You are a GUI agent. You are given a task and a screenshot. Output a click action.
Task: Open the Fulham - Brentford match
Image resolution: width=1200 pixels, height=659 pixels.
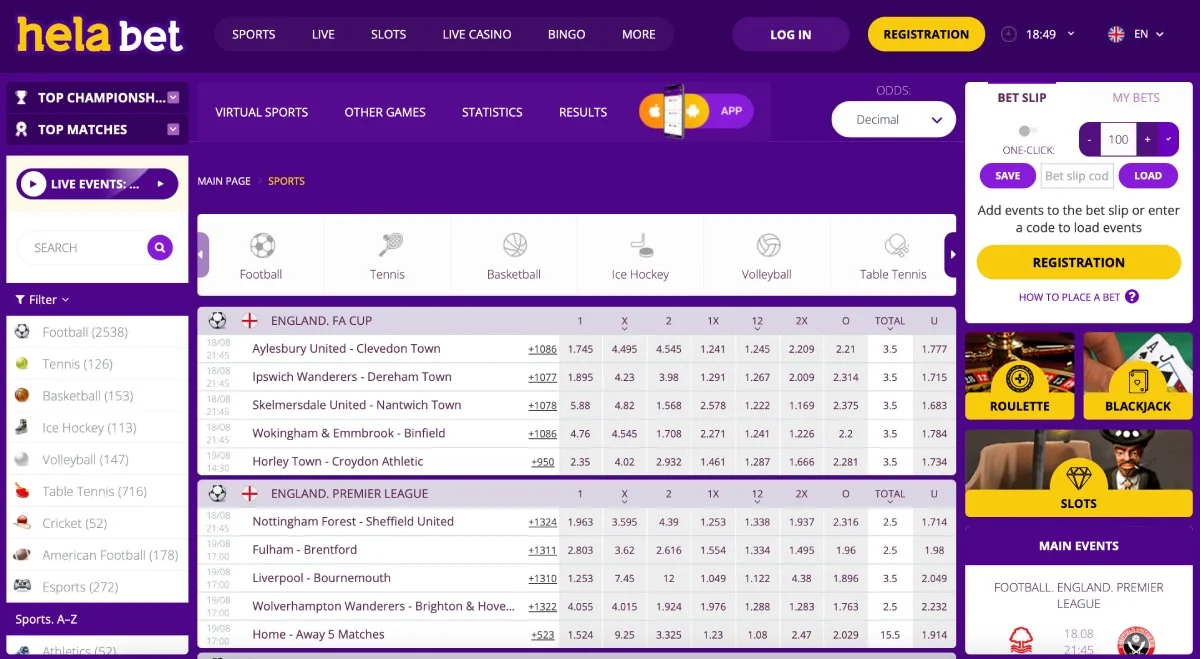point(304,550)
